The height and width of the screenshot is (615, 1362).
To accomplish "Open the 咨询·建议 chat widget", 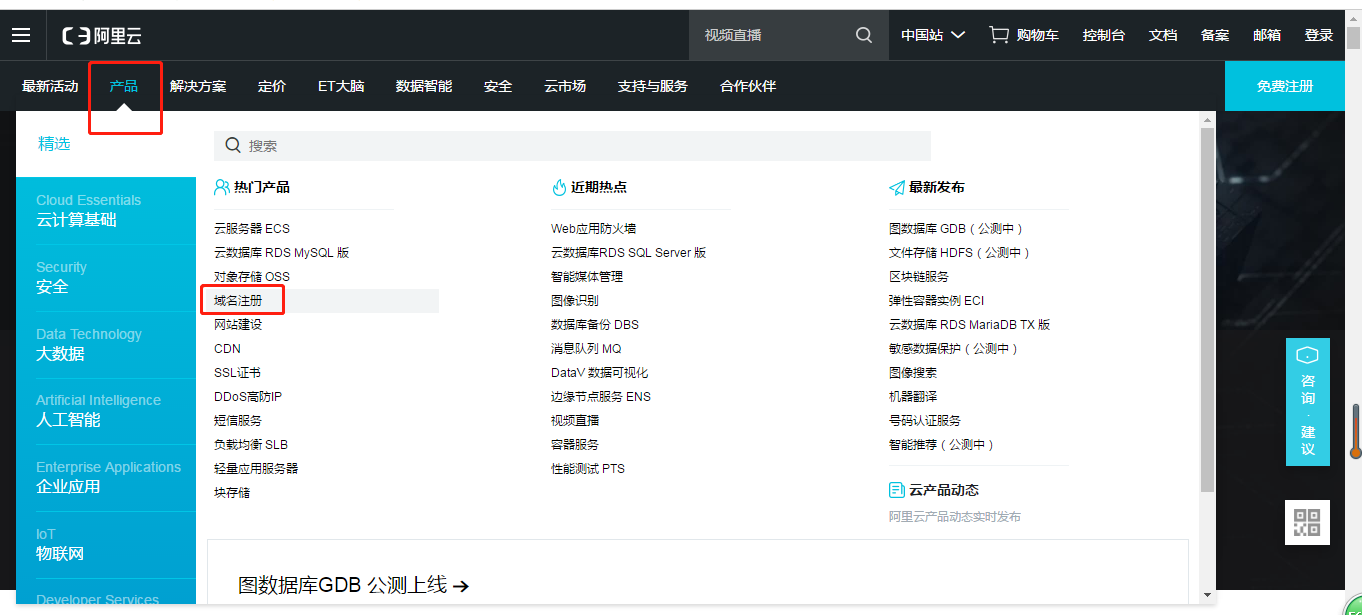I will [1307, 402].
